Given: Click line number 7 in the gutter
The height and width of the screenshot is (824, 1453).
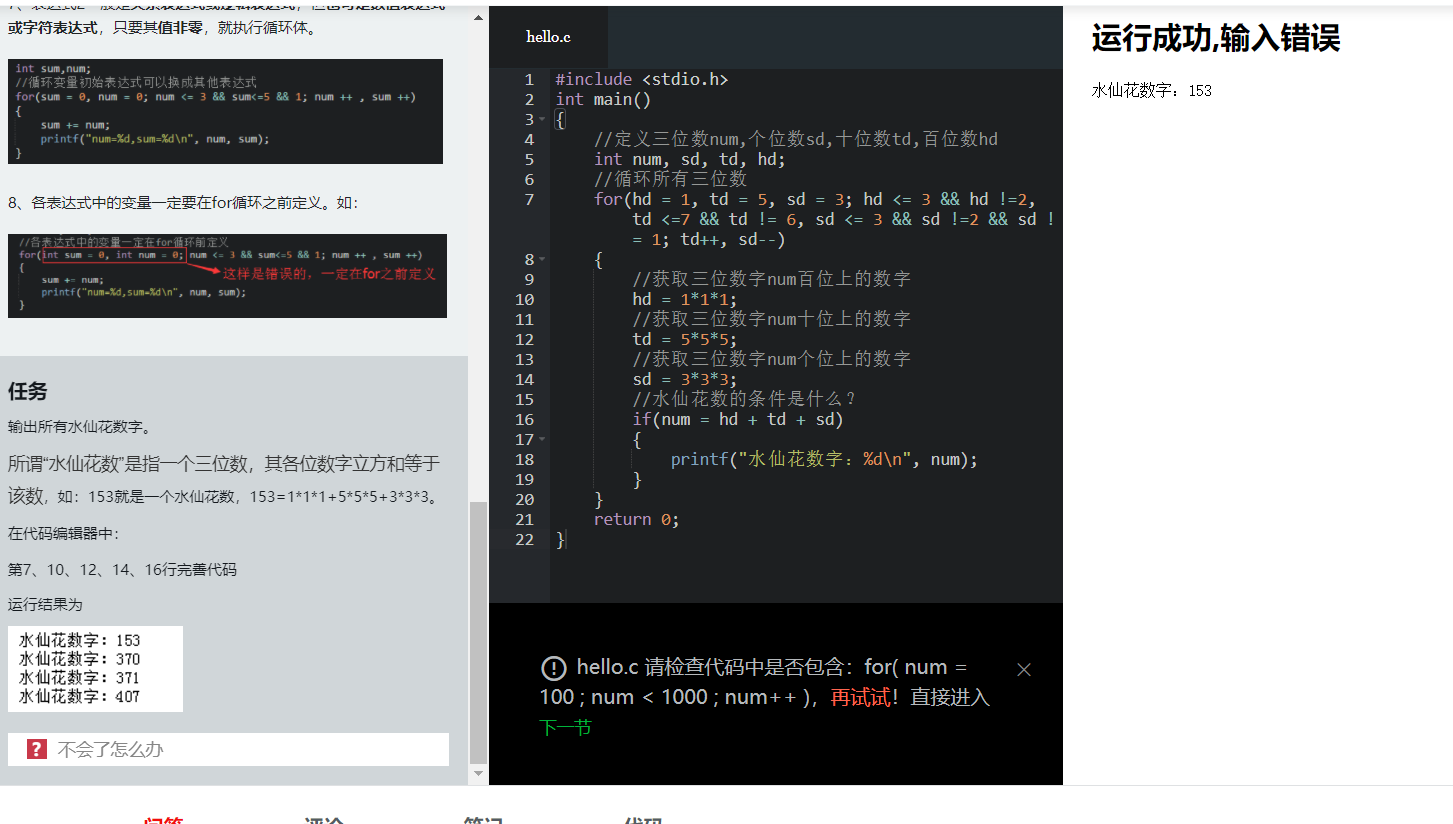Looking at the screenshot, I should pos(529,199).
